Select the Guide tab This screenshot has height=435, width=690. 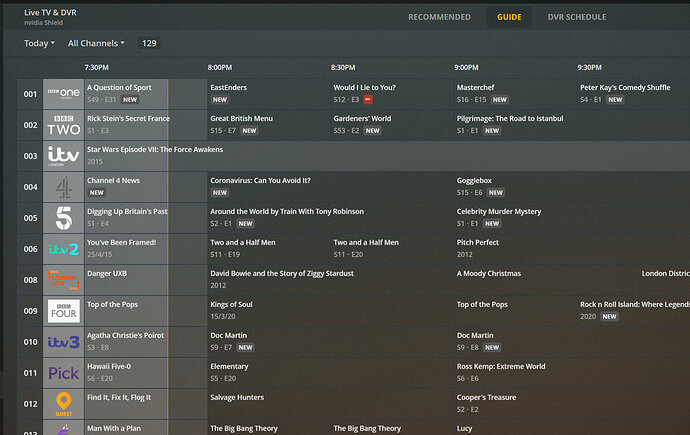509,17
